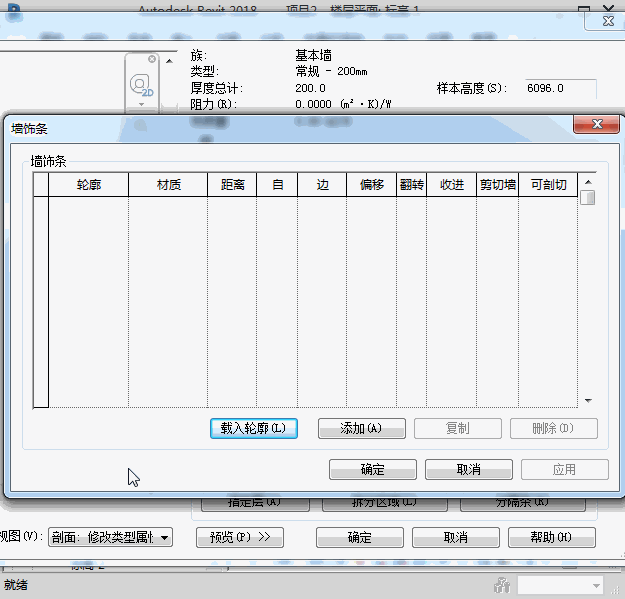
Task: Click the table's vertical scrollbar thumb
Action: 588,197
